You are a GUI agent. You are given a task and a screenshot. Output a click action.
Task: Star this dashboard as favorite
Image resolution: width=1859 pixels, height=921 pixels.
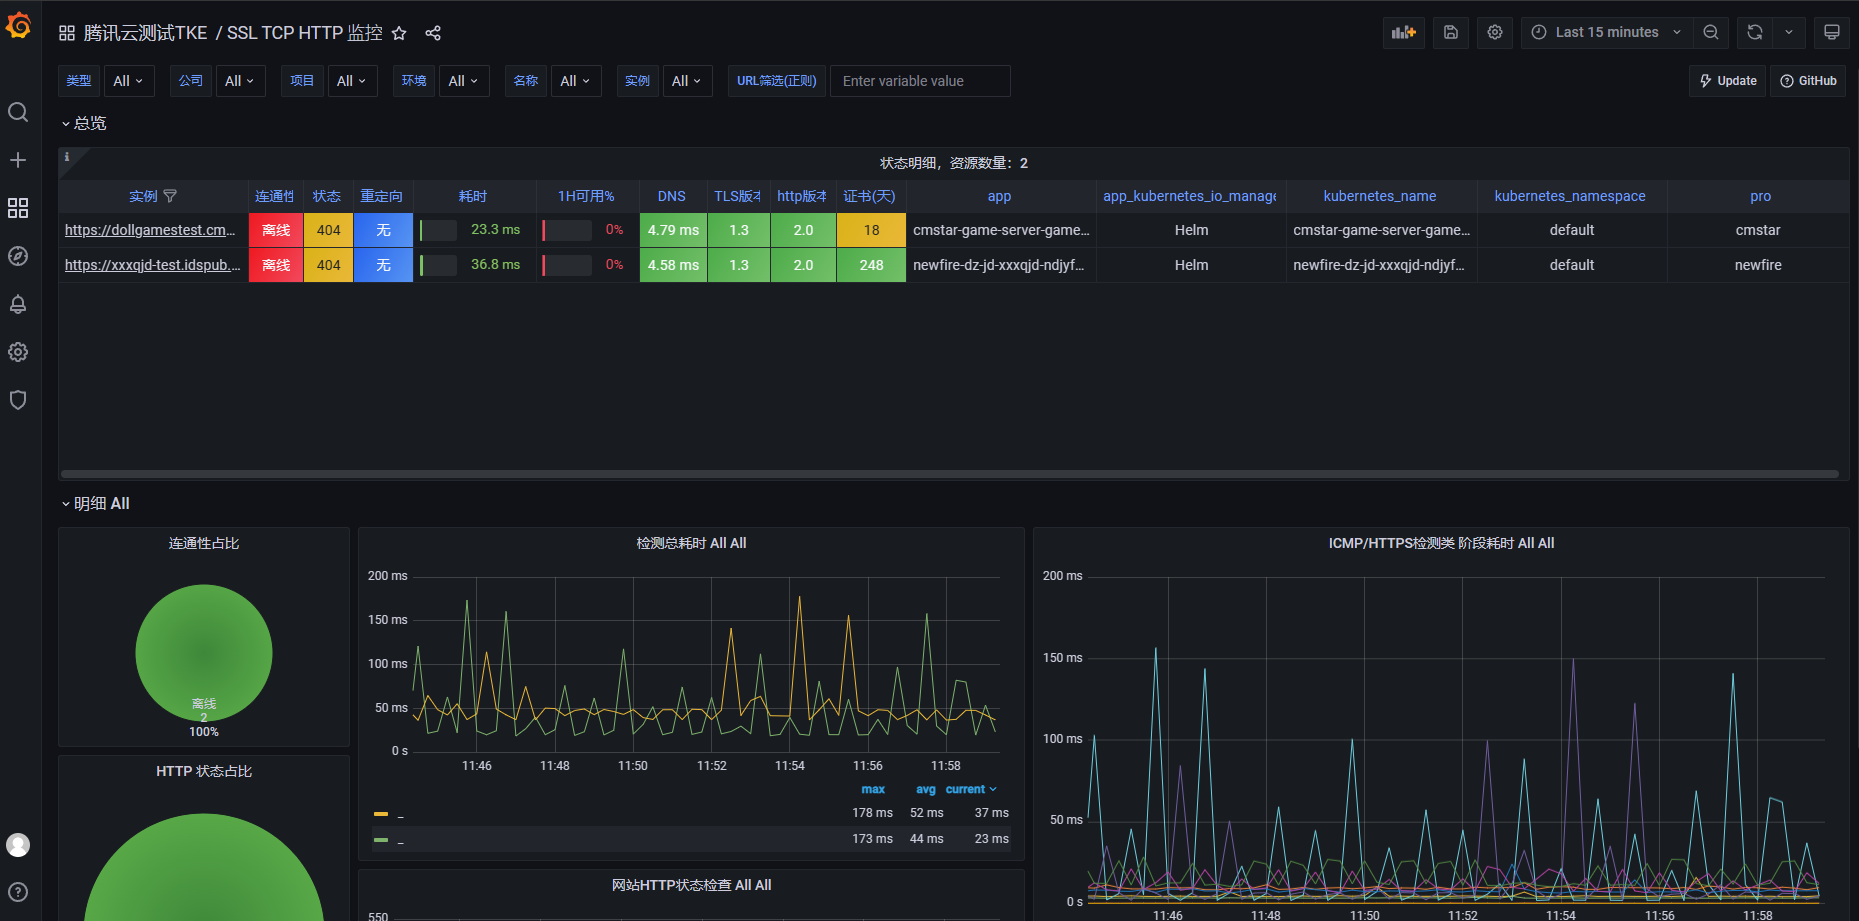(x=399, y=33)
